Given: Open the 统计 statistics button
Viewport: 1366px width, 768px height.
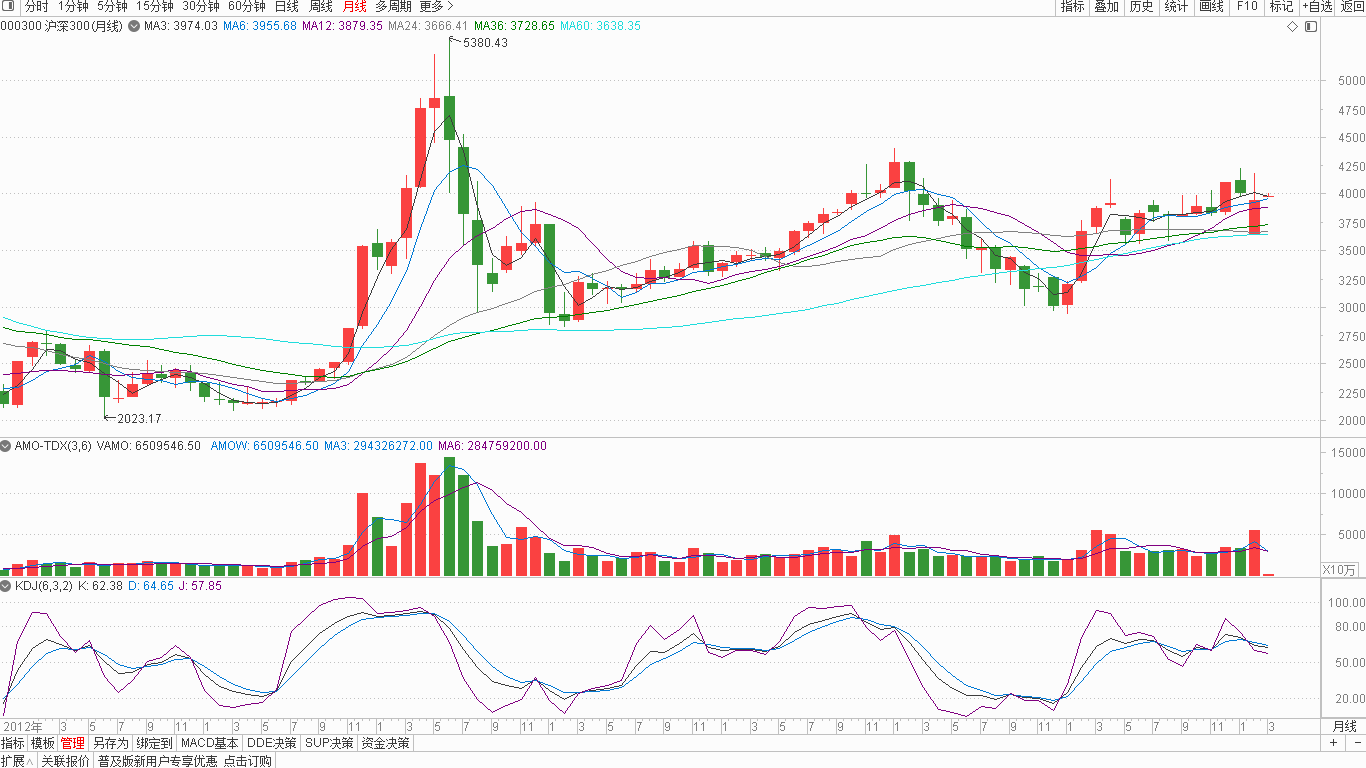Looking at the screenshot, I should tap(1176, 7).
